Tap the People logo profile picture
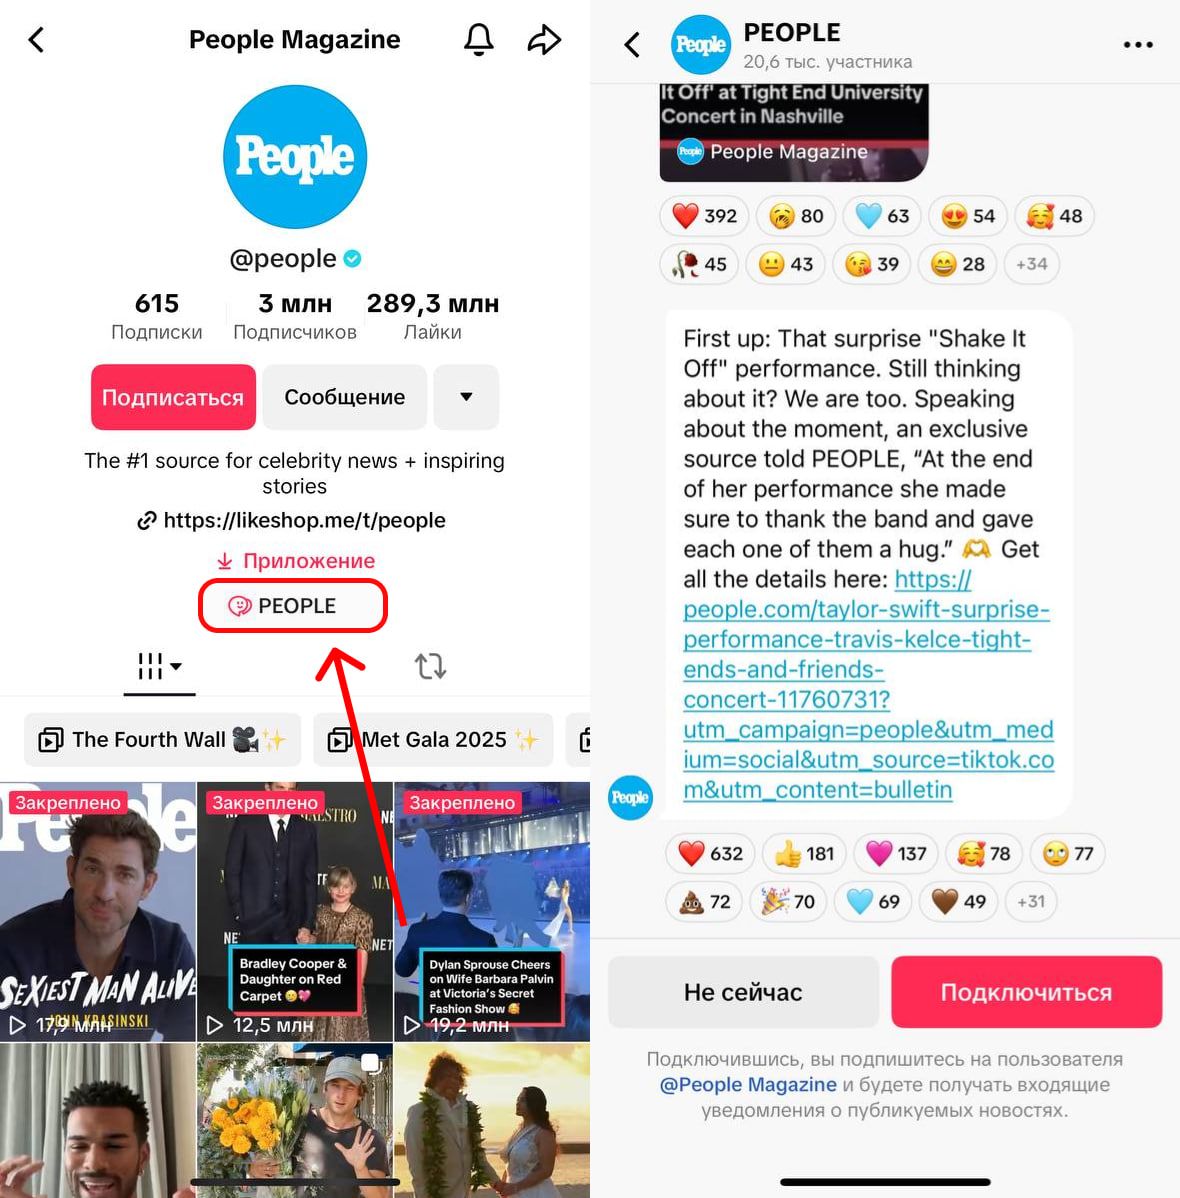The width and height of the screenshot is (1180, 1198). click(x=295, y=157)
